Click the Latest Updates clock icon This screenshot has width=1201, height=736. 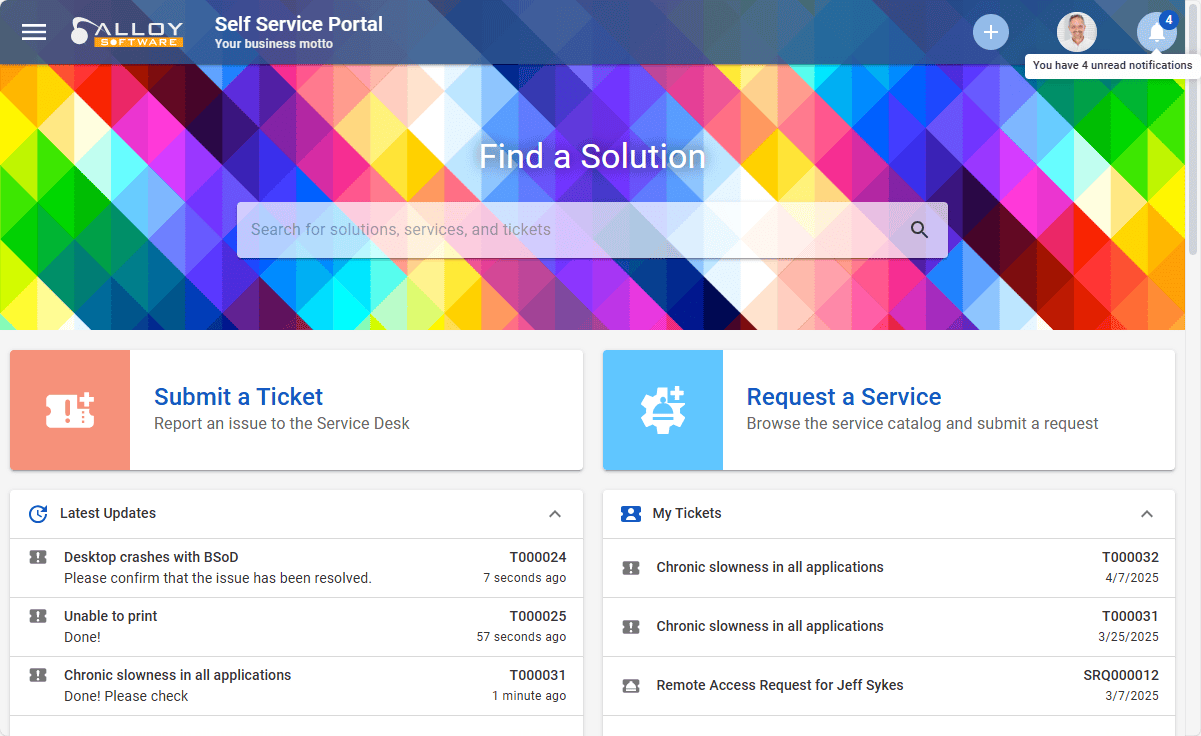pyautogui.click(x=38, y=514)
